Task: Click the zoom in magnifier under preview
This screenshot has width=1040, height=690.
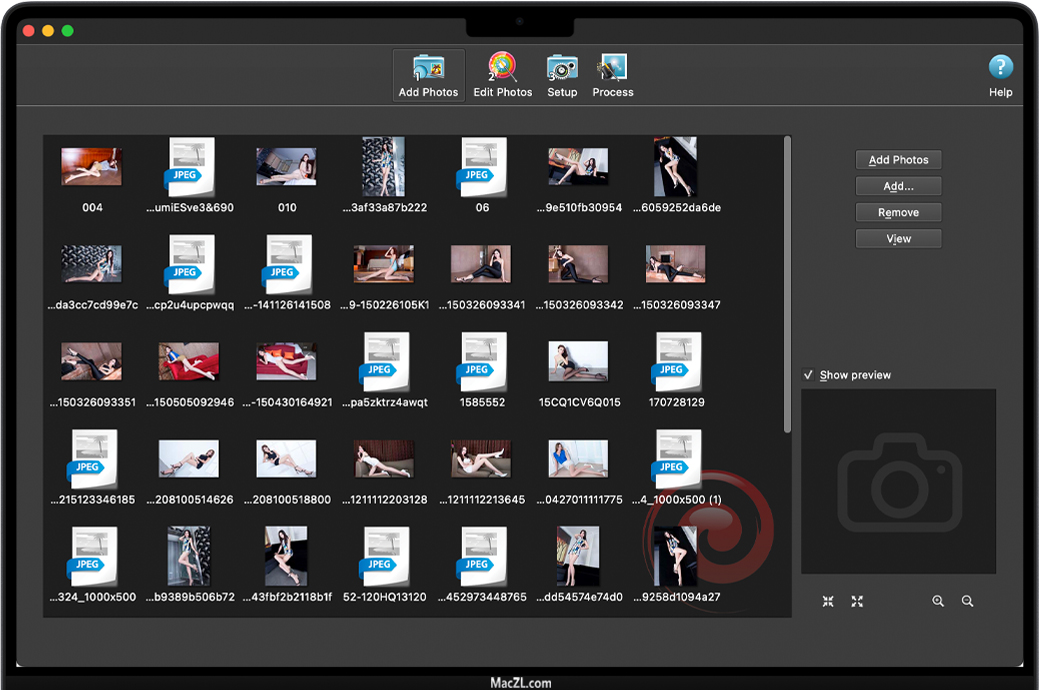Action: 938,601
